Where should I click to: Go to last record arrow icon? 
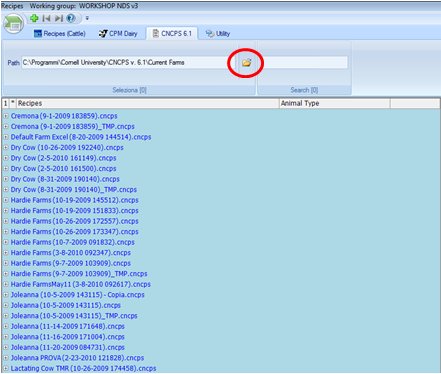point(59,18)
